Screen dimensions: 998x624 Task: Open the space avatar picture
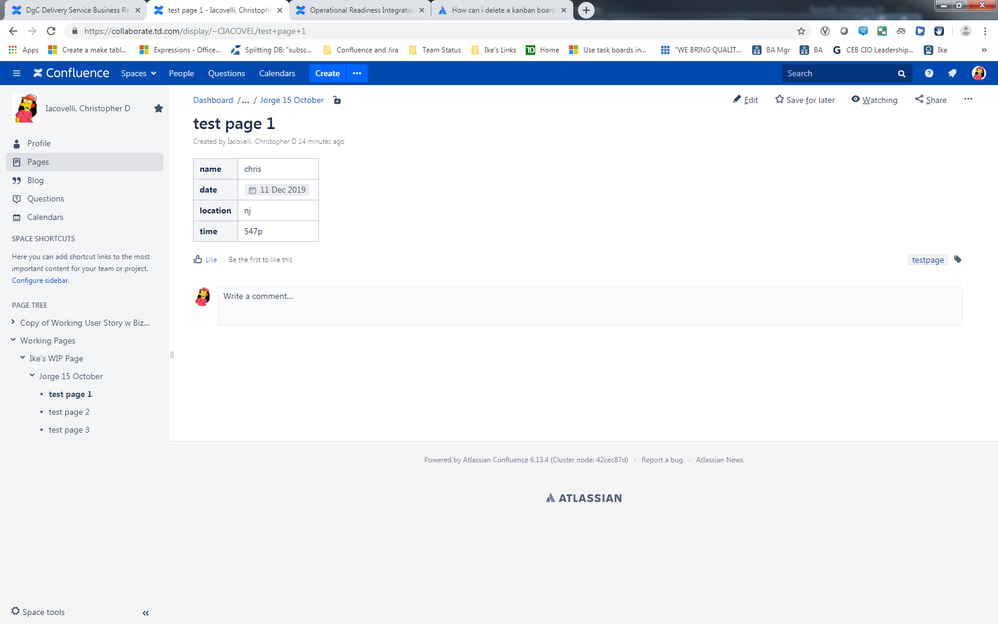click(26, 108)
